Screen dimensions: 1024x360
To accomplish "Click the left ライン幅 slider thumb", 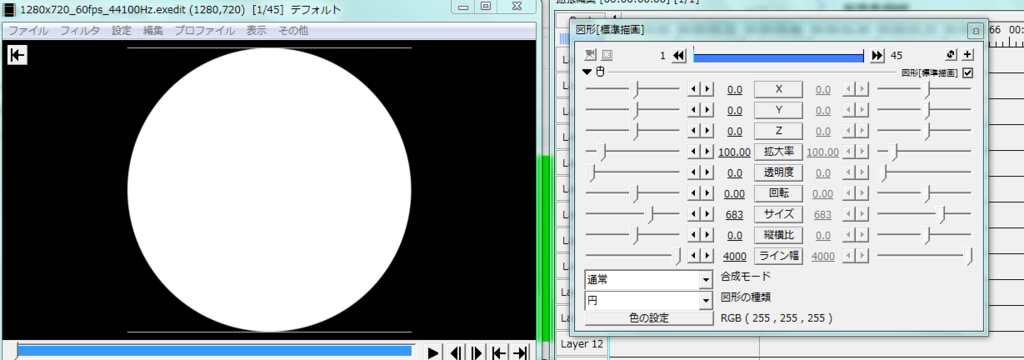I will 678,256.
